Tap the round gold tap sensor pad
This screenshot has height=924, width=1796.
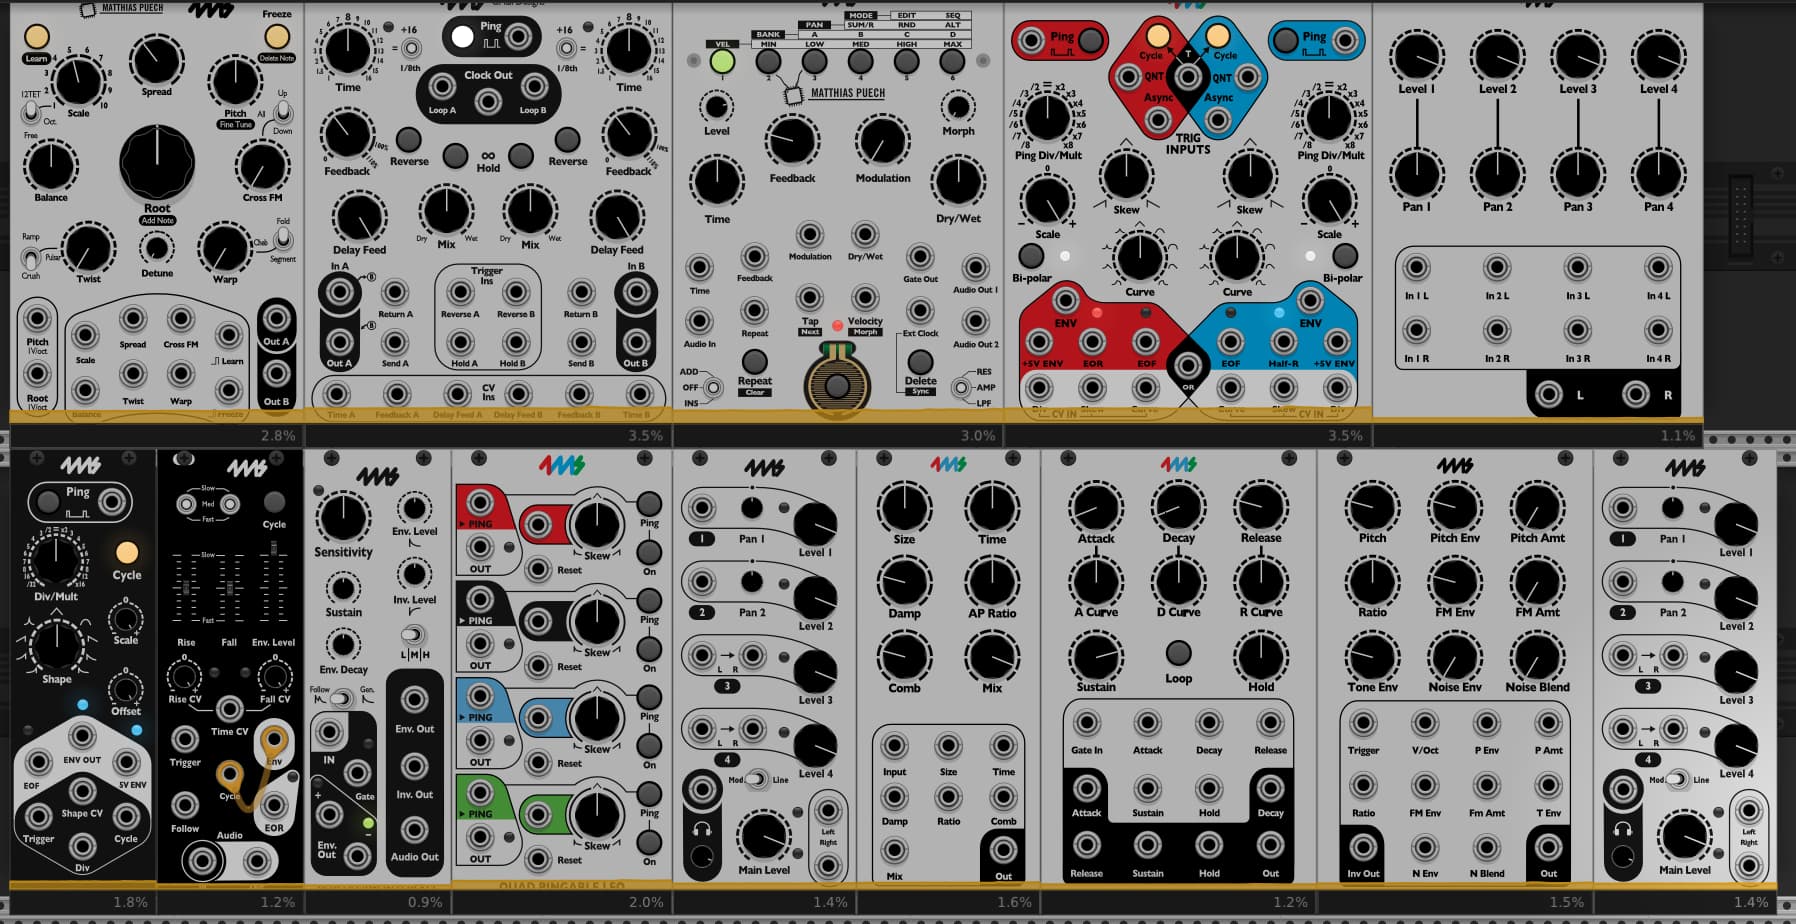click(x=837, y=385)
